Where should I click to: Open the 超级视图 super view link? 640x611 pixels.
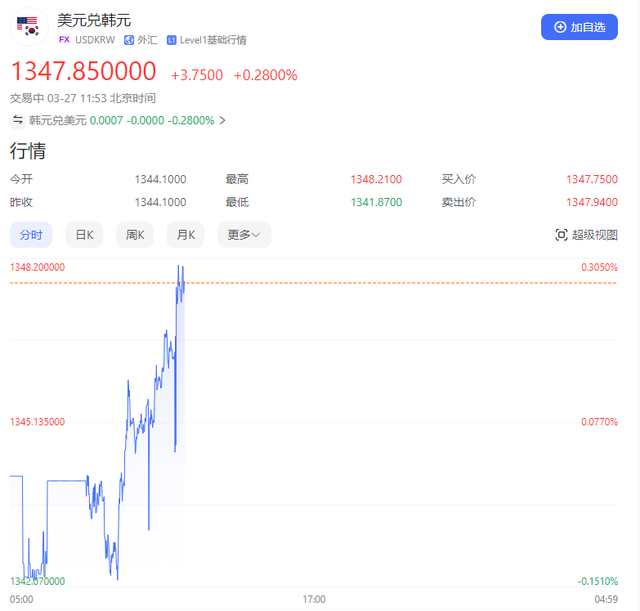pos(587,235)
